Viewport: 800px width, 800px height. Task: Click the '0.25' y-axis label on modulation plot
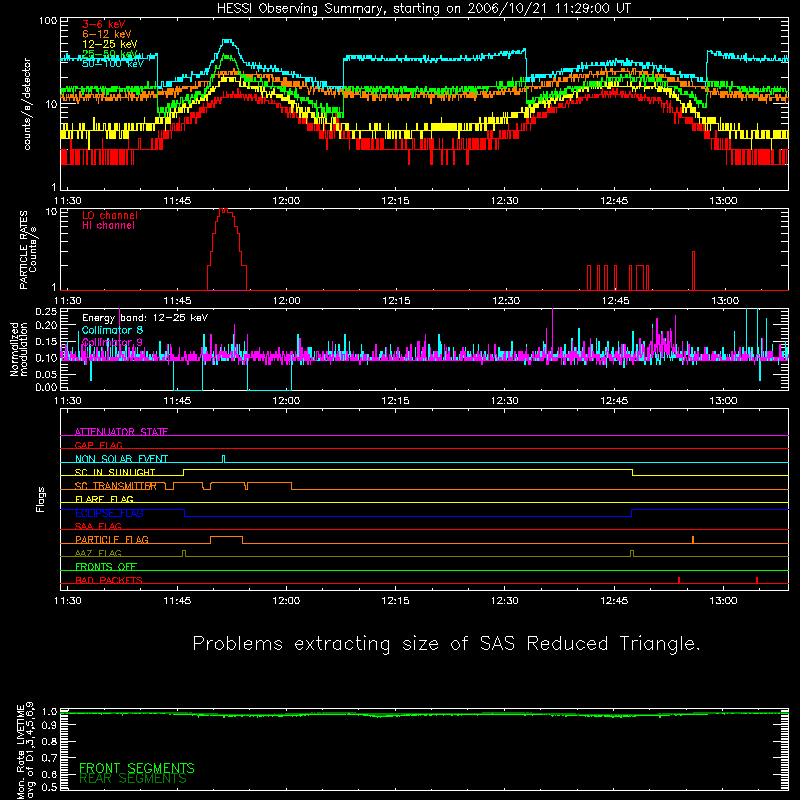(46, 312)
